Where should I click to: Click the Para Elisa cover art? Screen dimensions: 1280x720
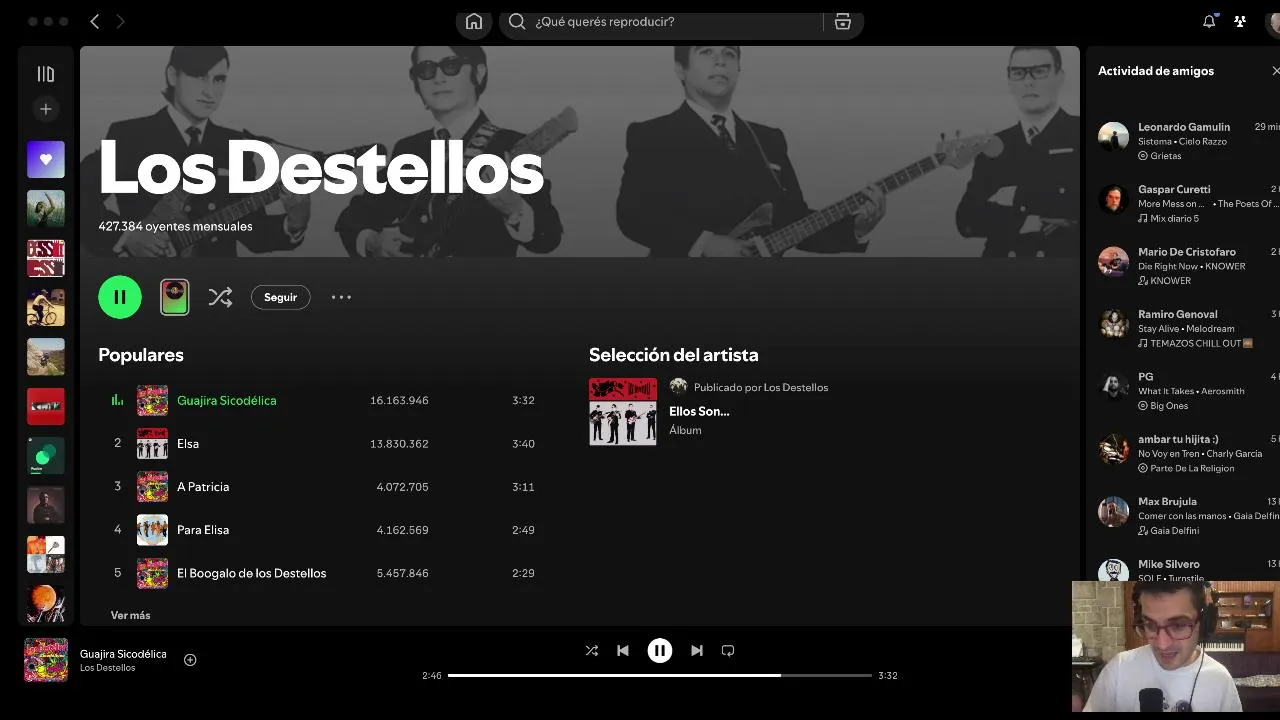click(152, 530)
